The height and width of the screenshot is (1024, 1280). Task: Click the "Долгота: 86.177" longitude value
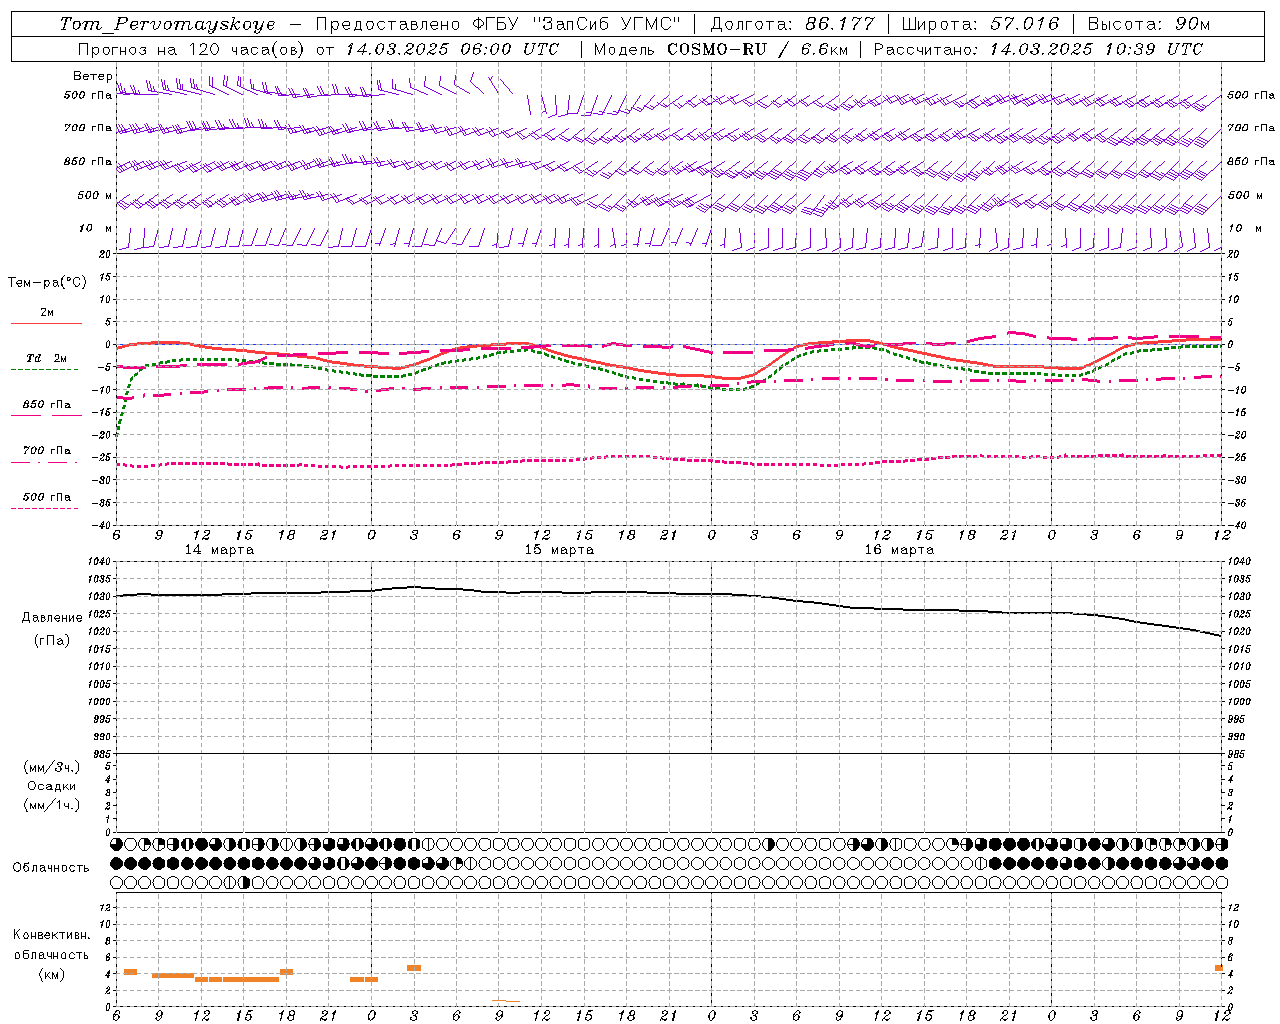[792, 24]
